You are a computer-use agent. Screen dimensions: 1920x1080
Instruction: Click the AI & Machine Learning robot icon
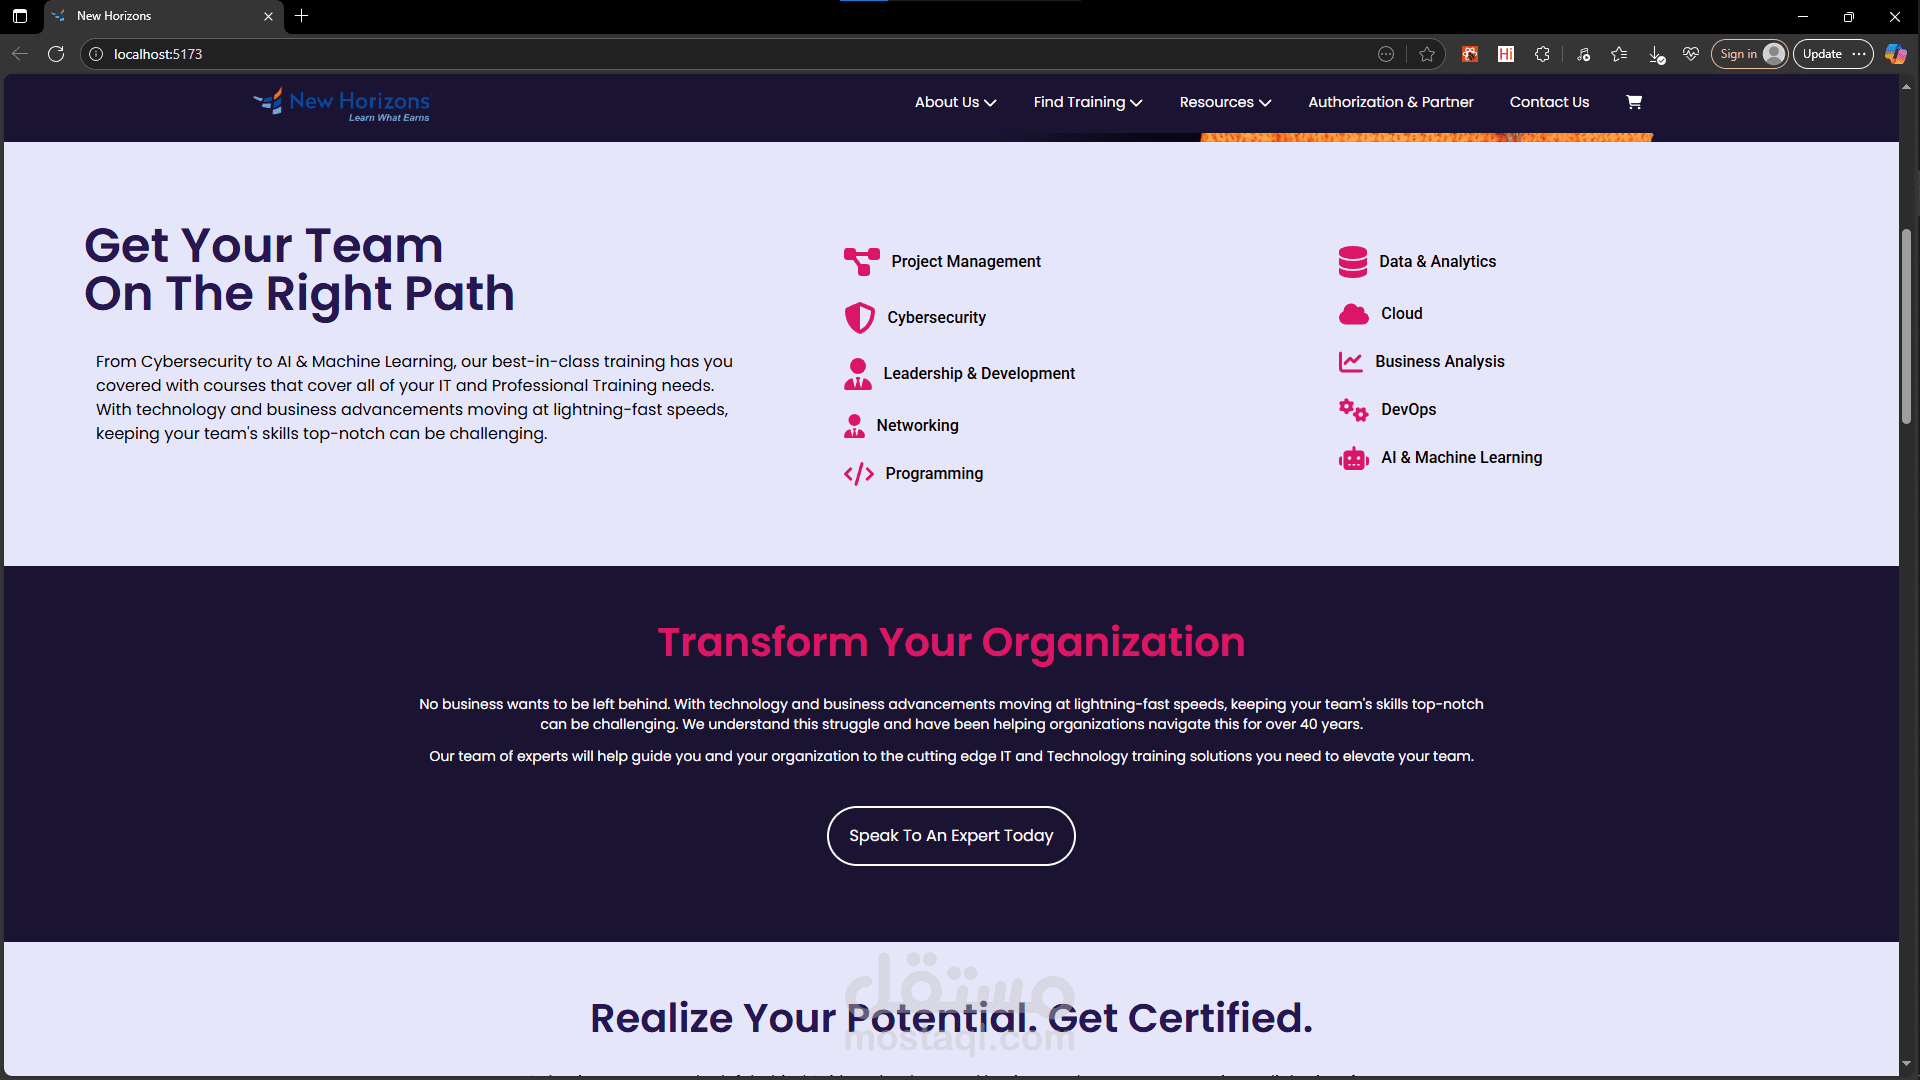[x=1353, y=458]
